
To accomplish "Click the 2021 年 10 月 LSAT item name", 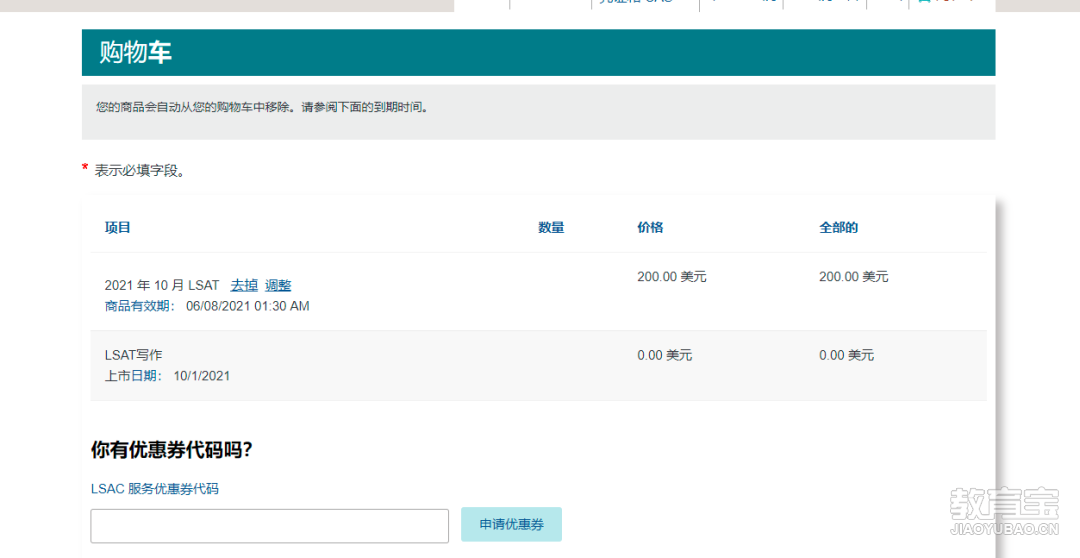I will coord(162,285).
